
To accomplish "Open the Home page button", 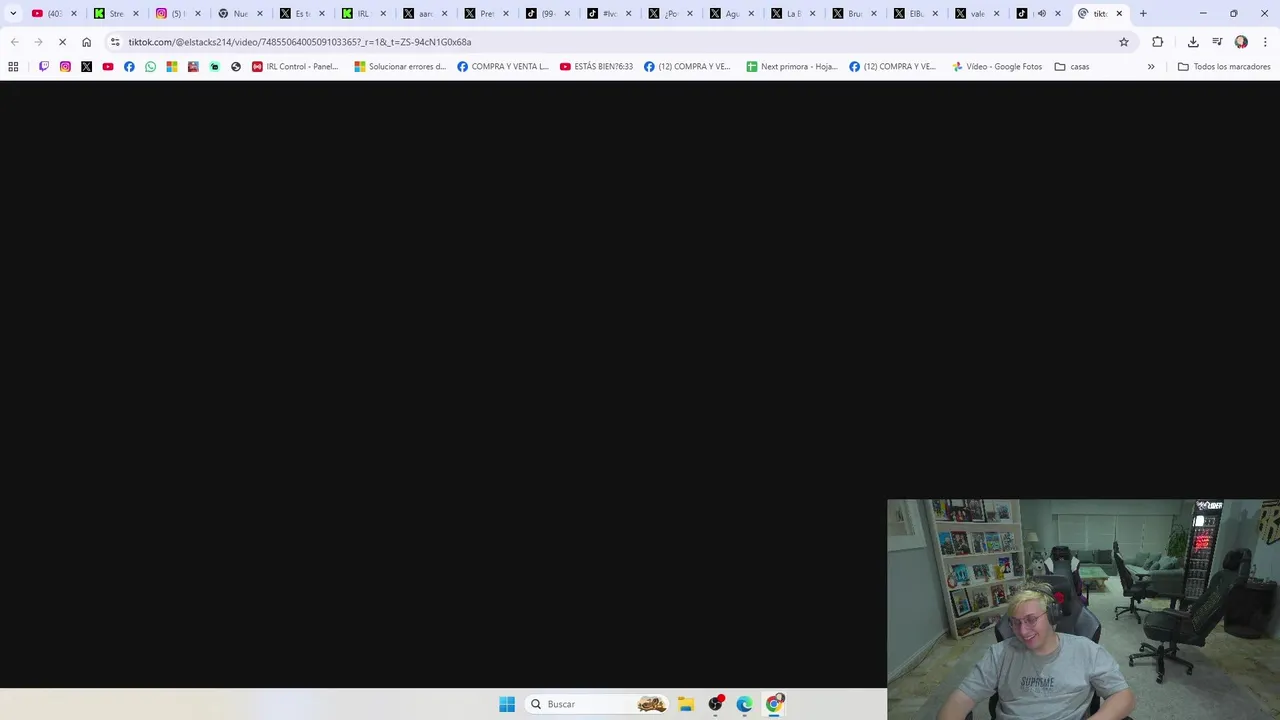I will coord(86,42).
